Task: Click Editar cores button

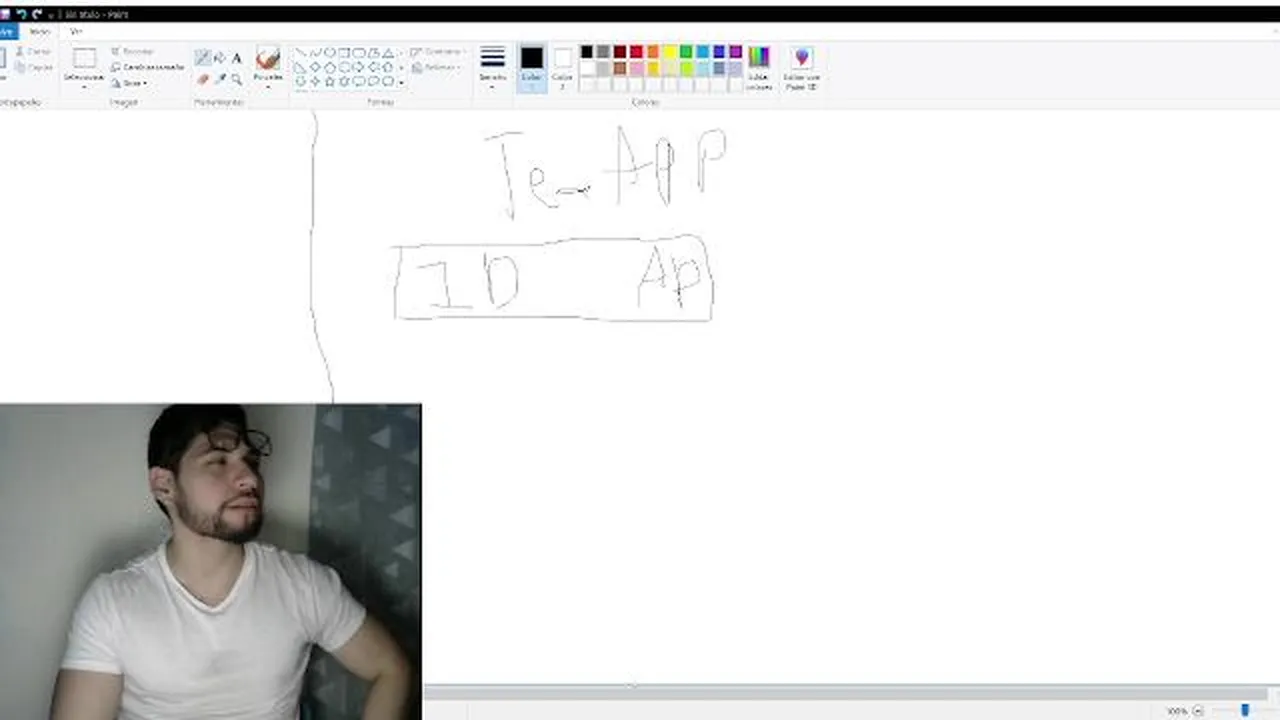Action: [x=759, y=68]
